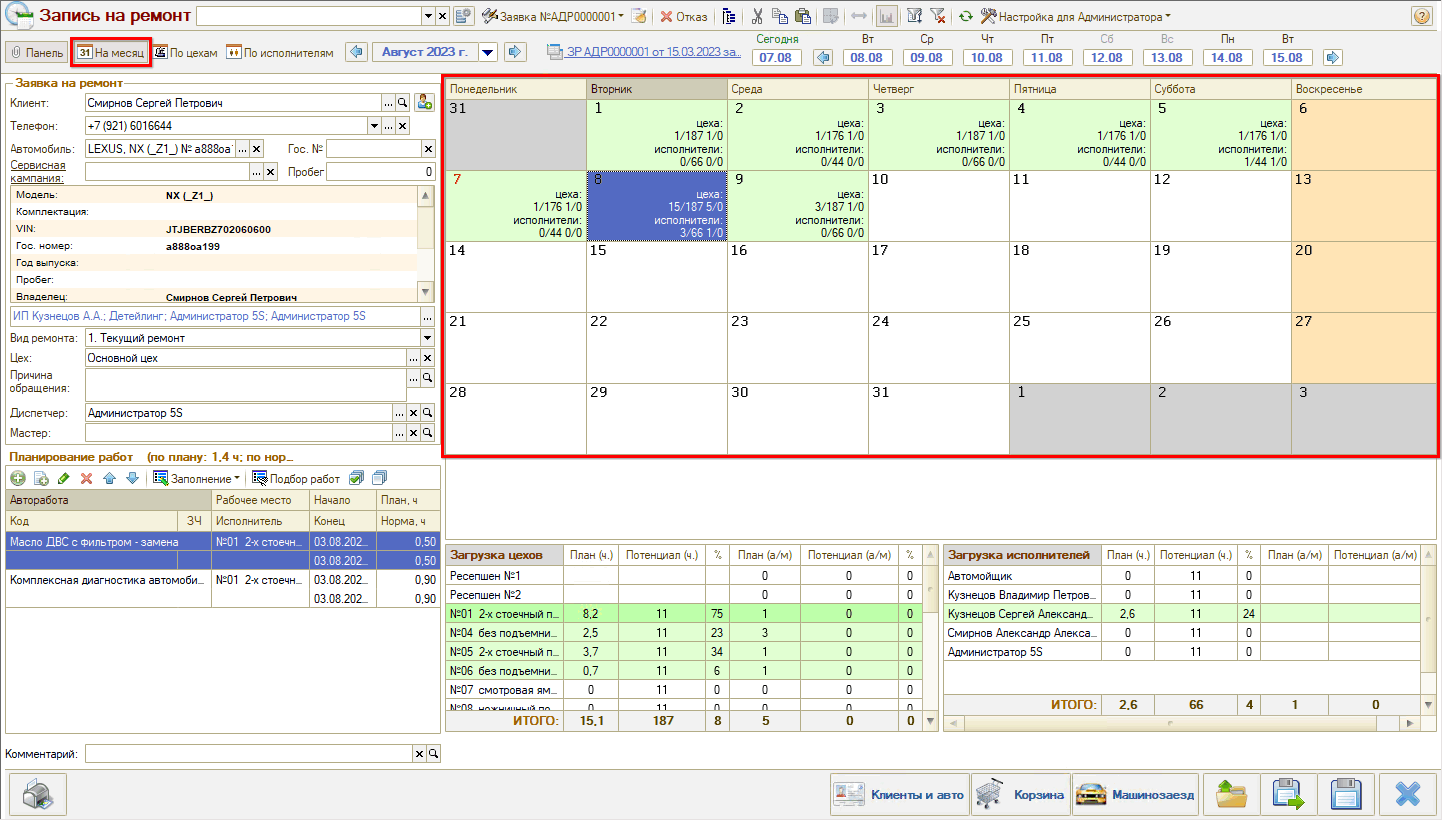Click Машинозаезд button
Screen dimensions: 1442x820
click(1135, 795)
